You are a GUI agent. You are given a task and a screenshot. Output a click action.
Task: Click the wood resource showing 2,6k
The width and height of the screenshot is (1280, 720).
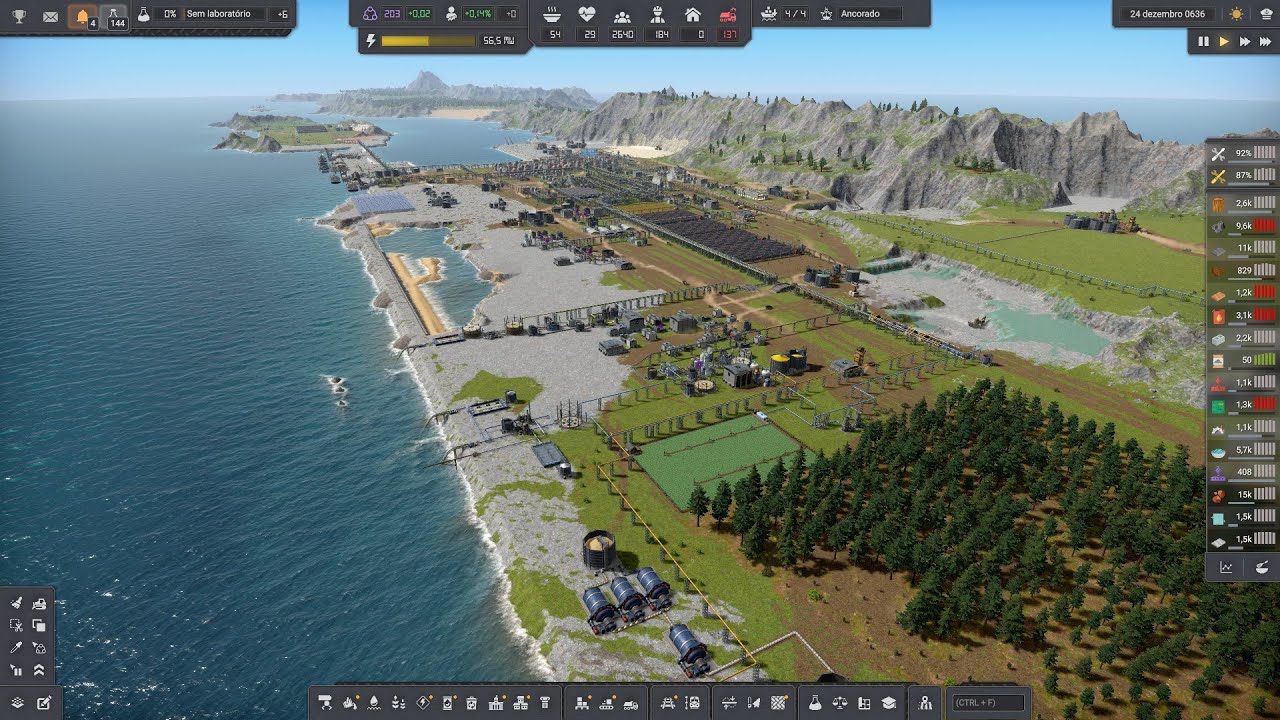pos(1243,203)
